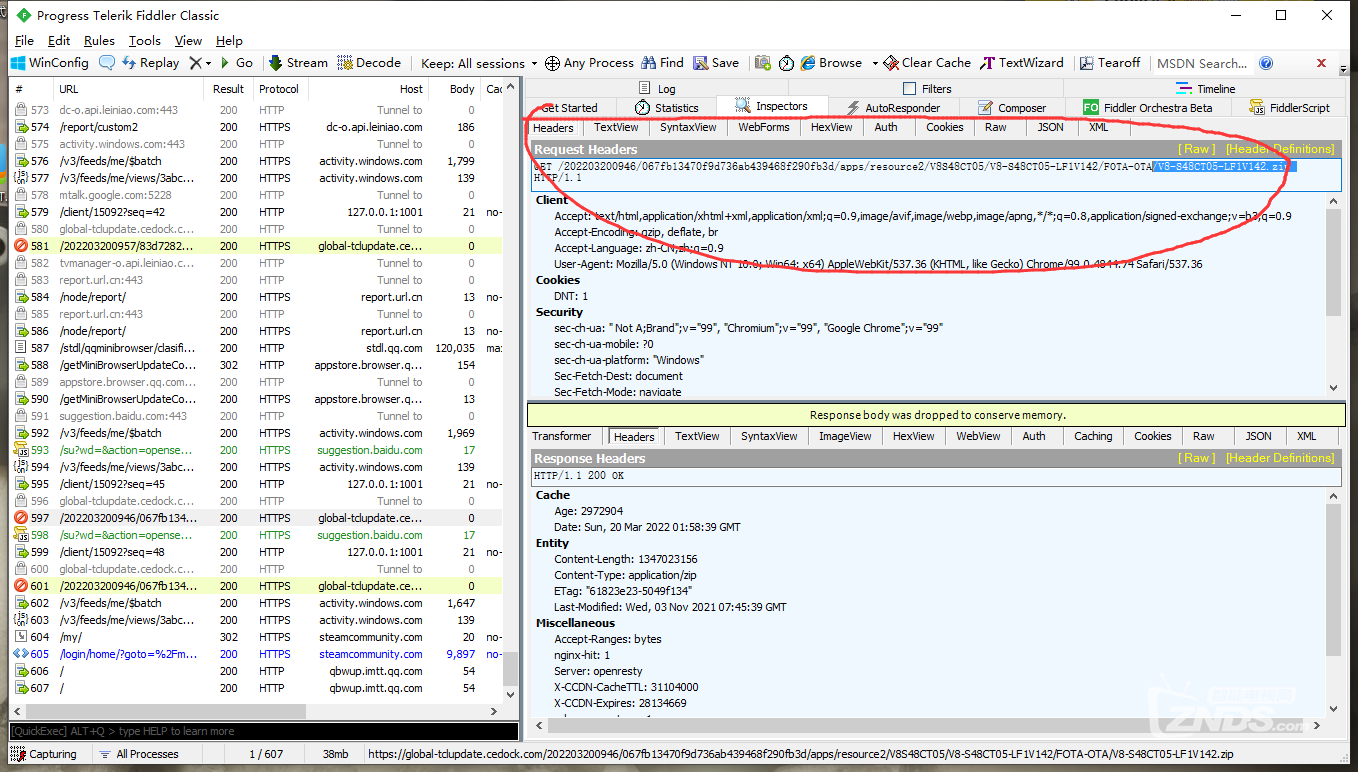Launch Browse with the IE icon

[831, 62]
